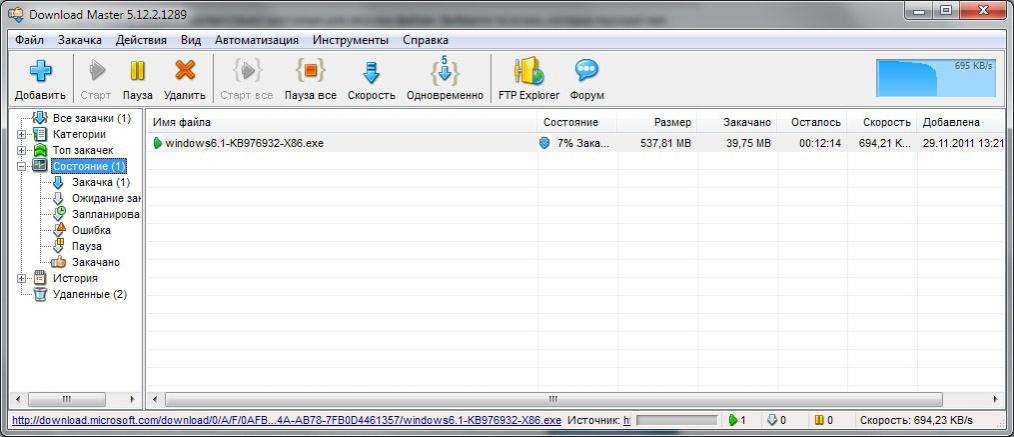Sort by Размер column header
The width and height of the screenshot is (1014, 437).
[x=657, y=122]
